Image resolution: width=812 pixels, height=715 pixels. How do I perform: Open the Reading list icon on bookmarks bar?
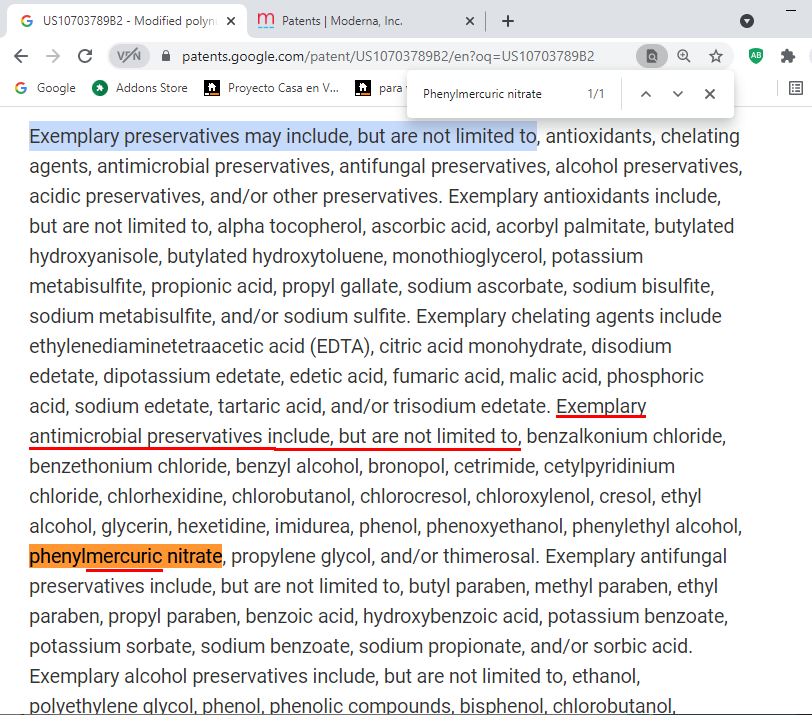pyautogui.click(x=796, y=88)
